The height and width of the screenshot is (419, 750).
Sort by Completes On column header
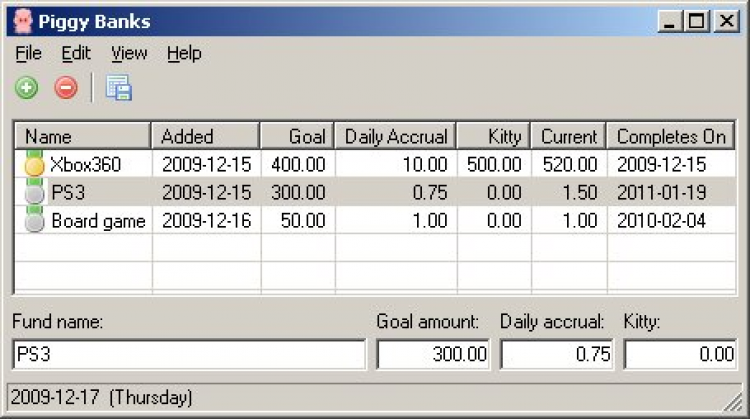pyautogui.click(x=670, y=137)
